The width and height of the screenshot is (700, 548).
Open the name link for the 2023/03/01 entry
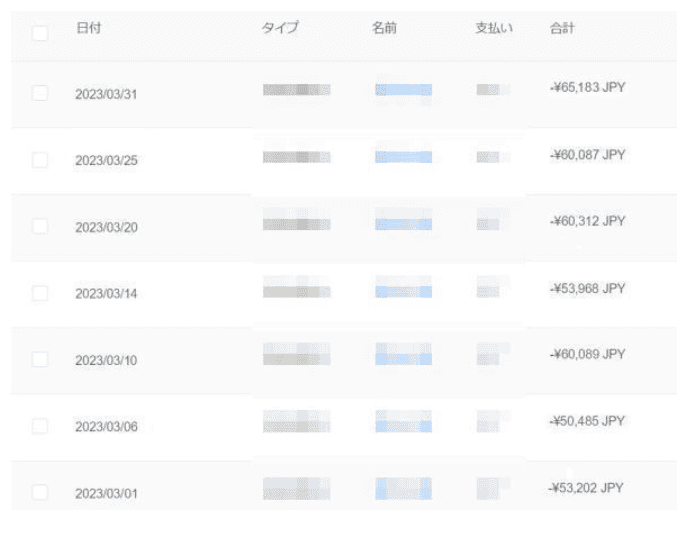(x=403, y=489)
